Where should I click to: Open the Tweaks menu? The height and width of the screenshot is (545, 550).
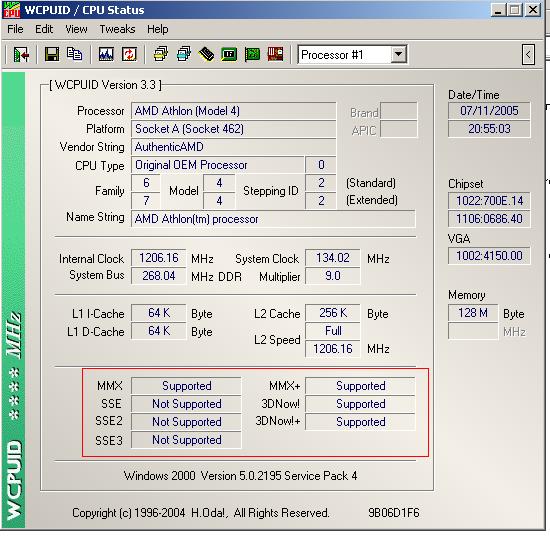[117, 29]
